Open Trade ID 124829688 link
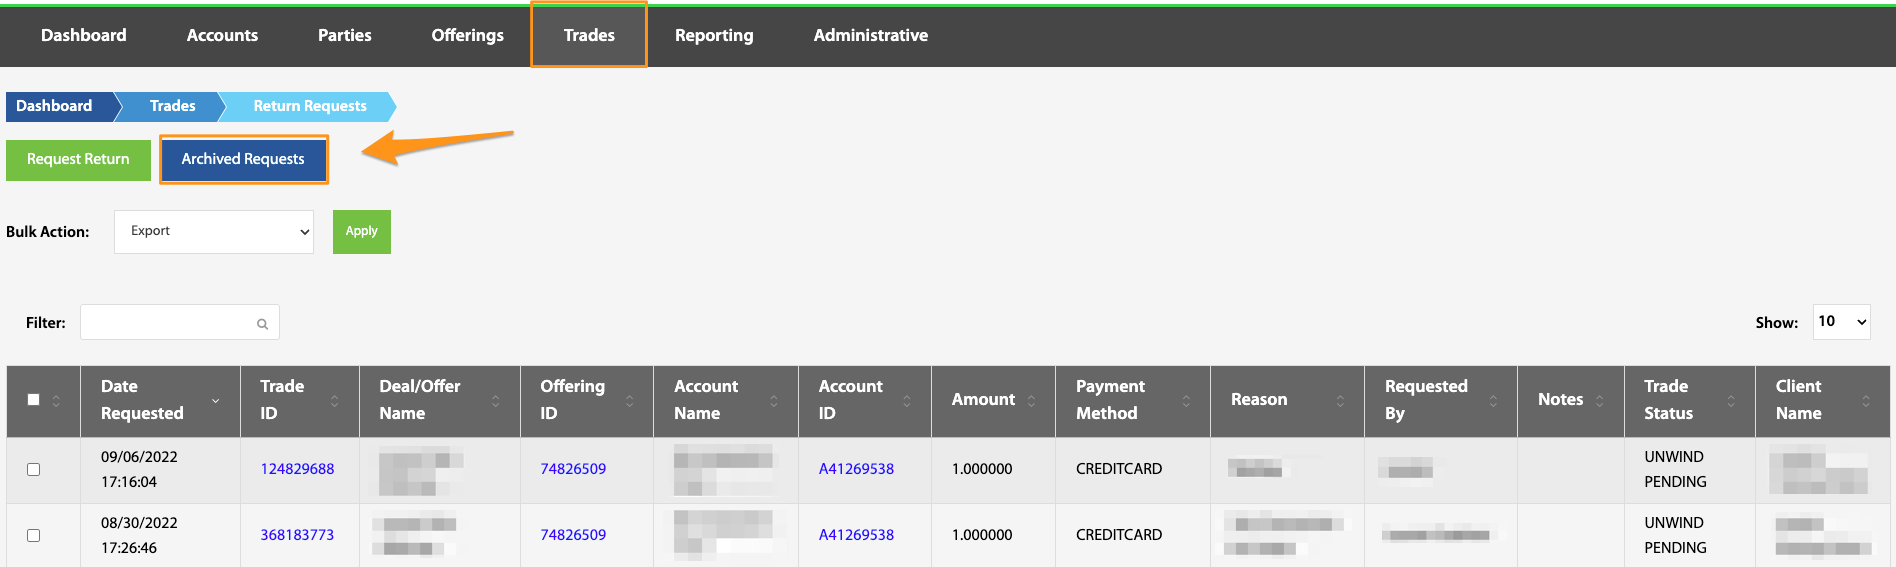This screenshot has width=1896, height=567. tap(297, 469)
